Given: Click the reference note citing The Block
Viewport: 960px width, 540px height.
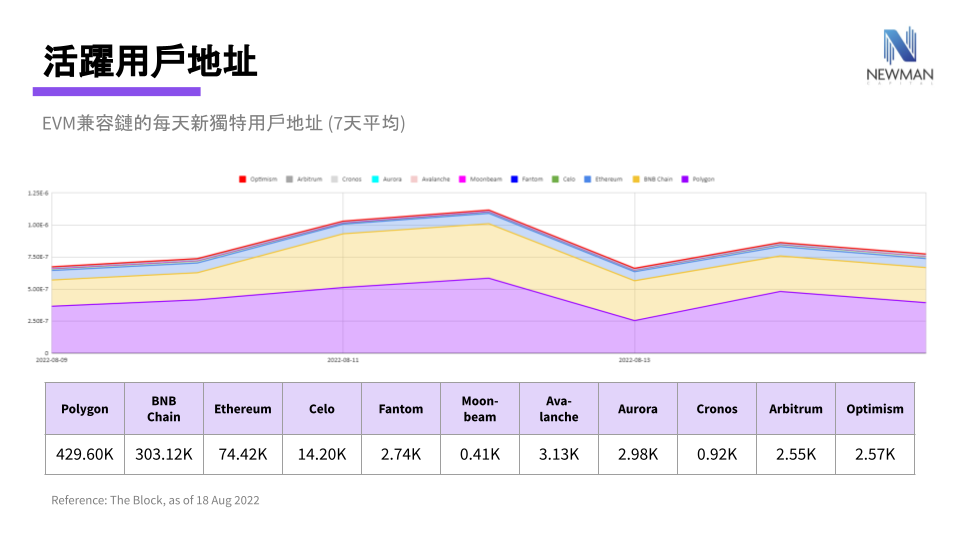Looking at the screenshot, I should [155, 500].
